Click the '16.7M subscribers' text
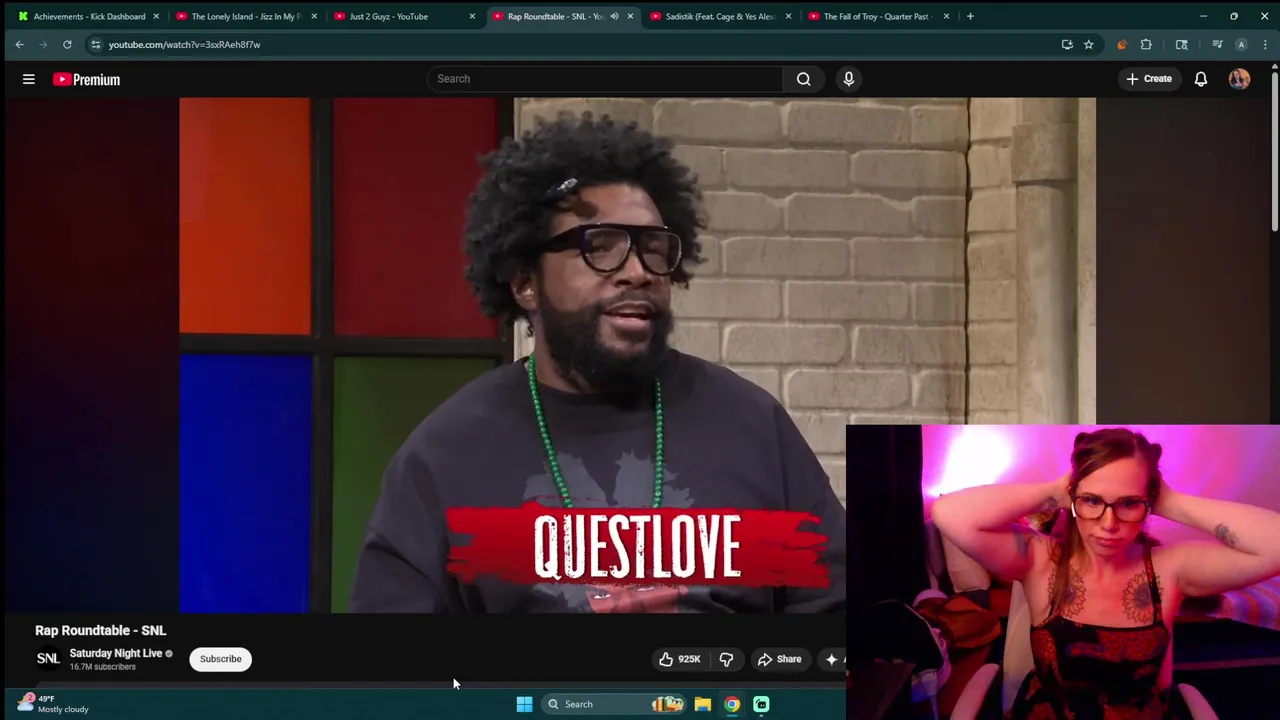Viewport: 1280px width, 720px height. pos(102,667)
